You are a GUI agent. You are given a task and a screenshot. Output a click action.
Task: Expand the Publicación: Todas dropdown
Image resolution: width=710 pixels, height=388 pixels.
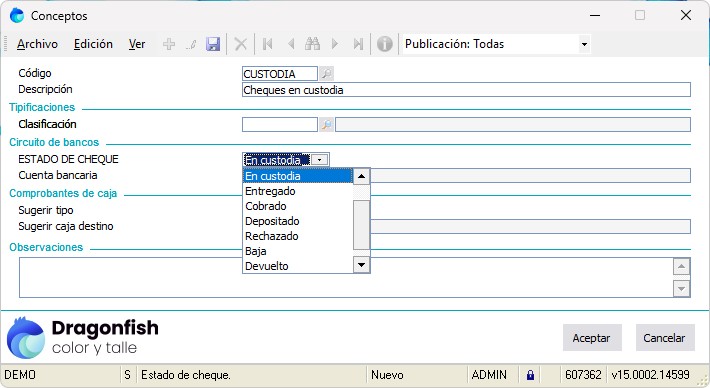[x=584, y=44]
